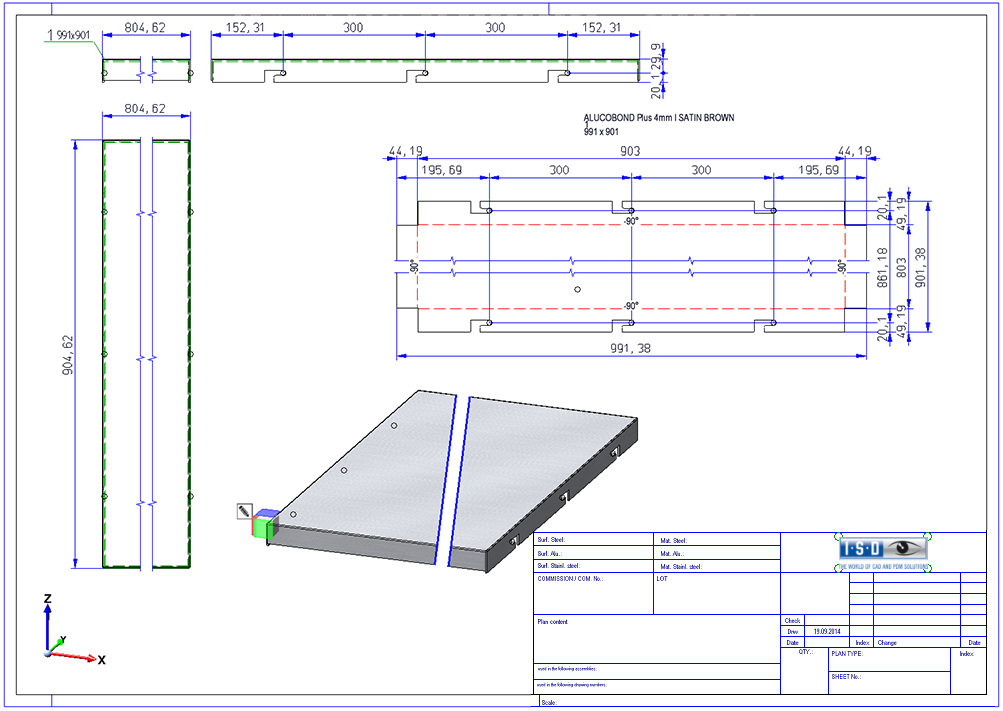The image size is (1003, 711).
Task: Select the left 152,31 dimension in the top view
Action: pyautogui.click(x=246, y=27)
